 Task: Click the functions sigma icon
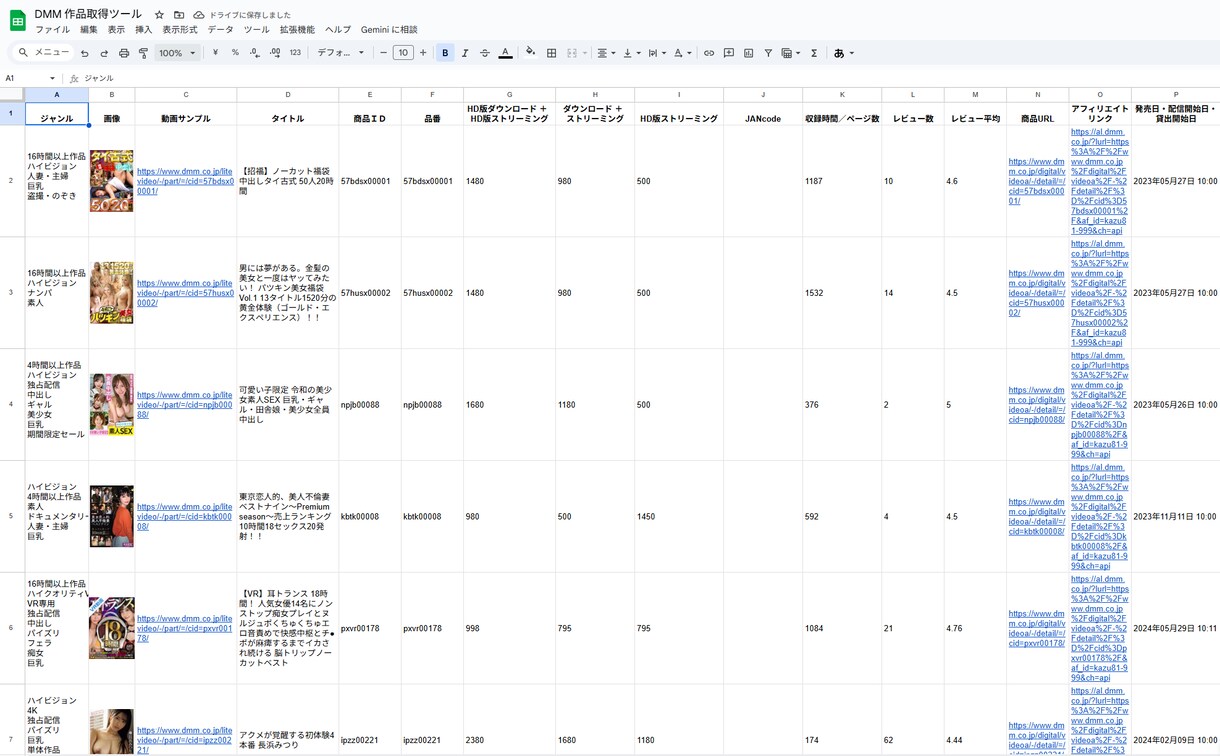[x=814, y=53]
